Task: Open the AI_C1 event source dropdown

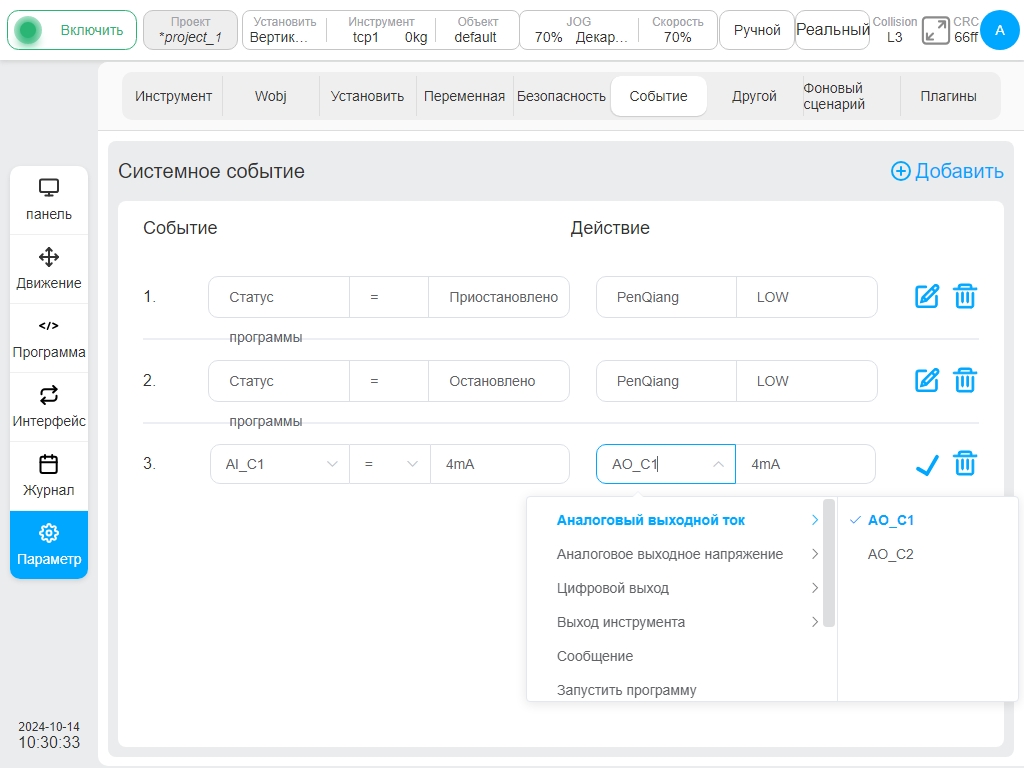Action: [280, 464]
